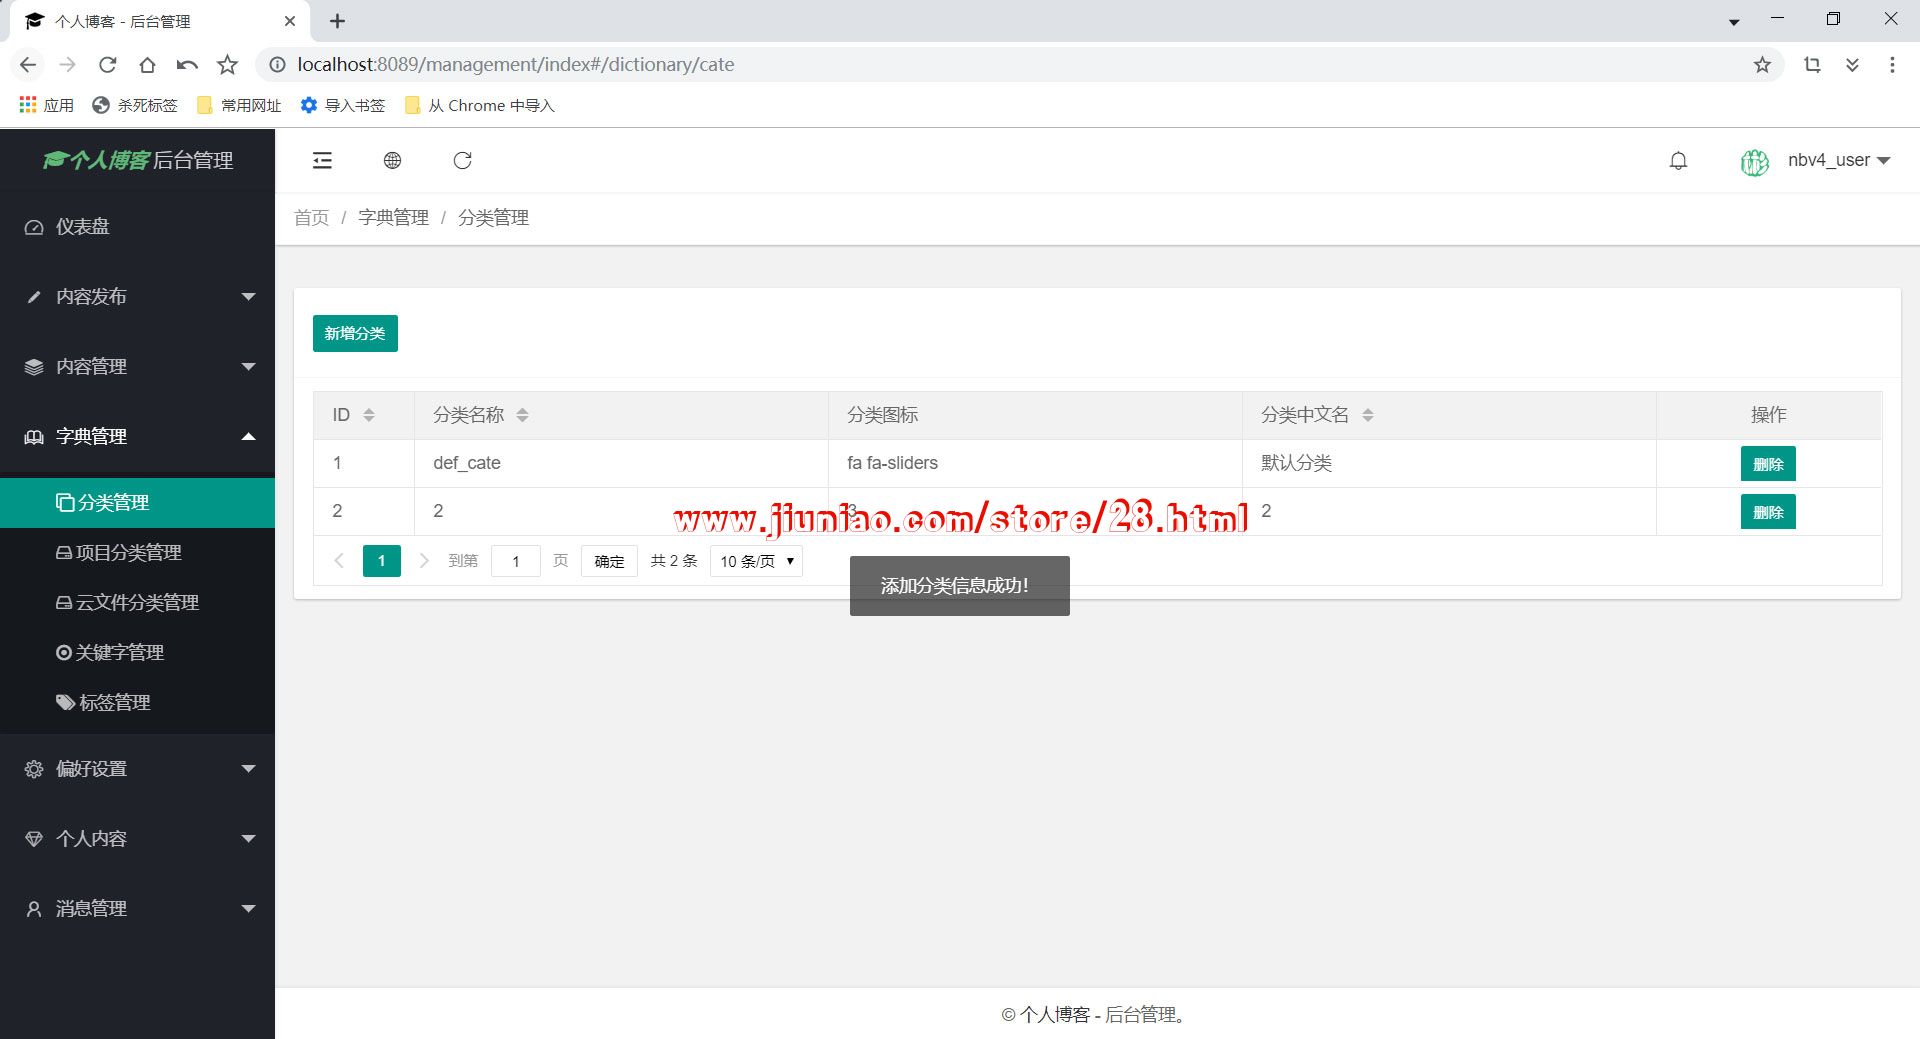Open 项目分类管理 in the sidebar
Image resolution: width=1920 pixels, height=1039 pixels.
[137, 553]
